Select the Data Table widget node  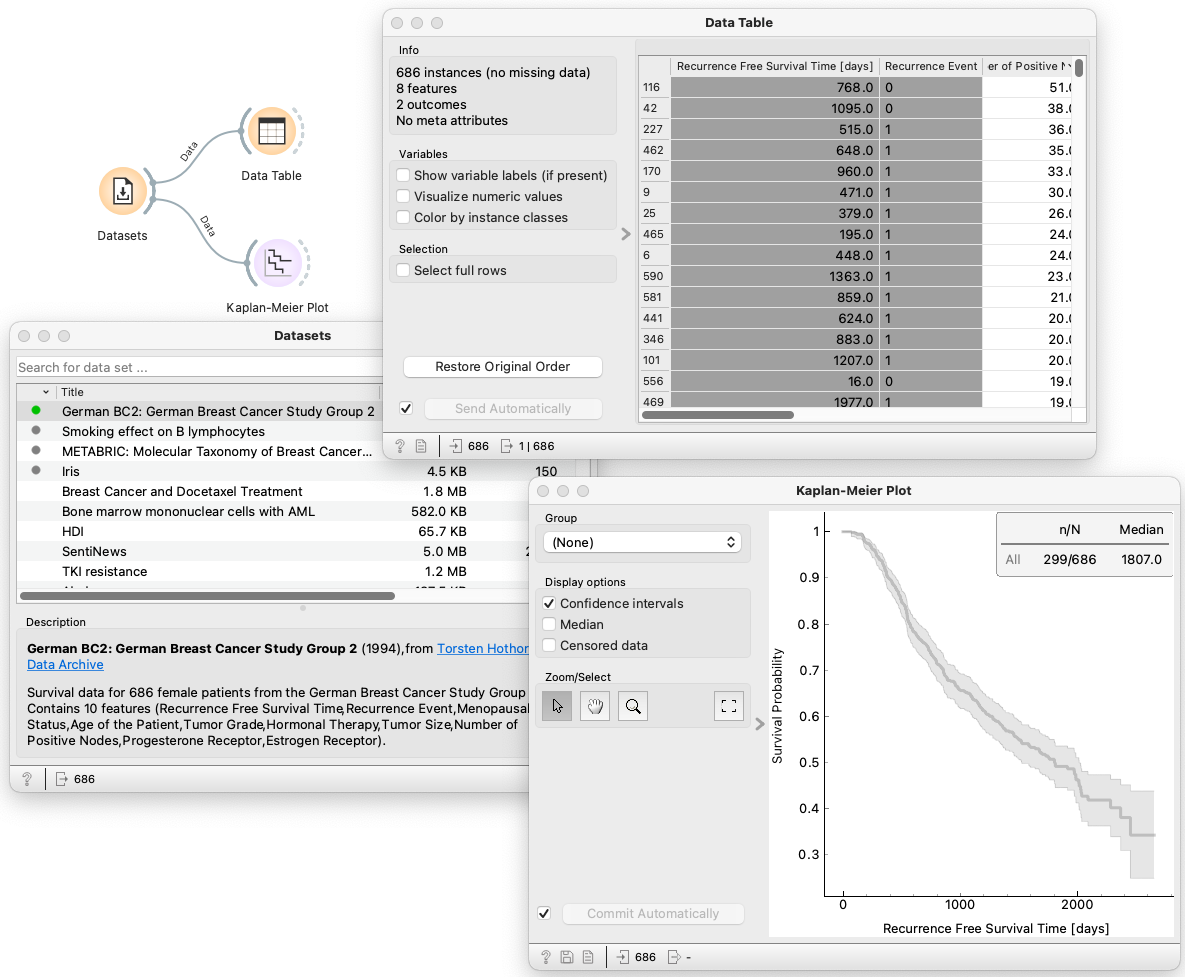click(271, 131)
